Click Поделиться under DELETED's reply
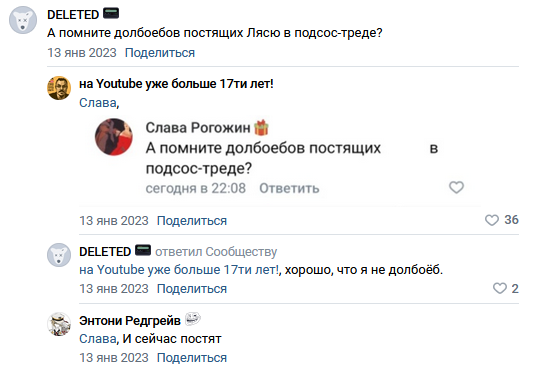539x373 pixels. point(192,289)
